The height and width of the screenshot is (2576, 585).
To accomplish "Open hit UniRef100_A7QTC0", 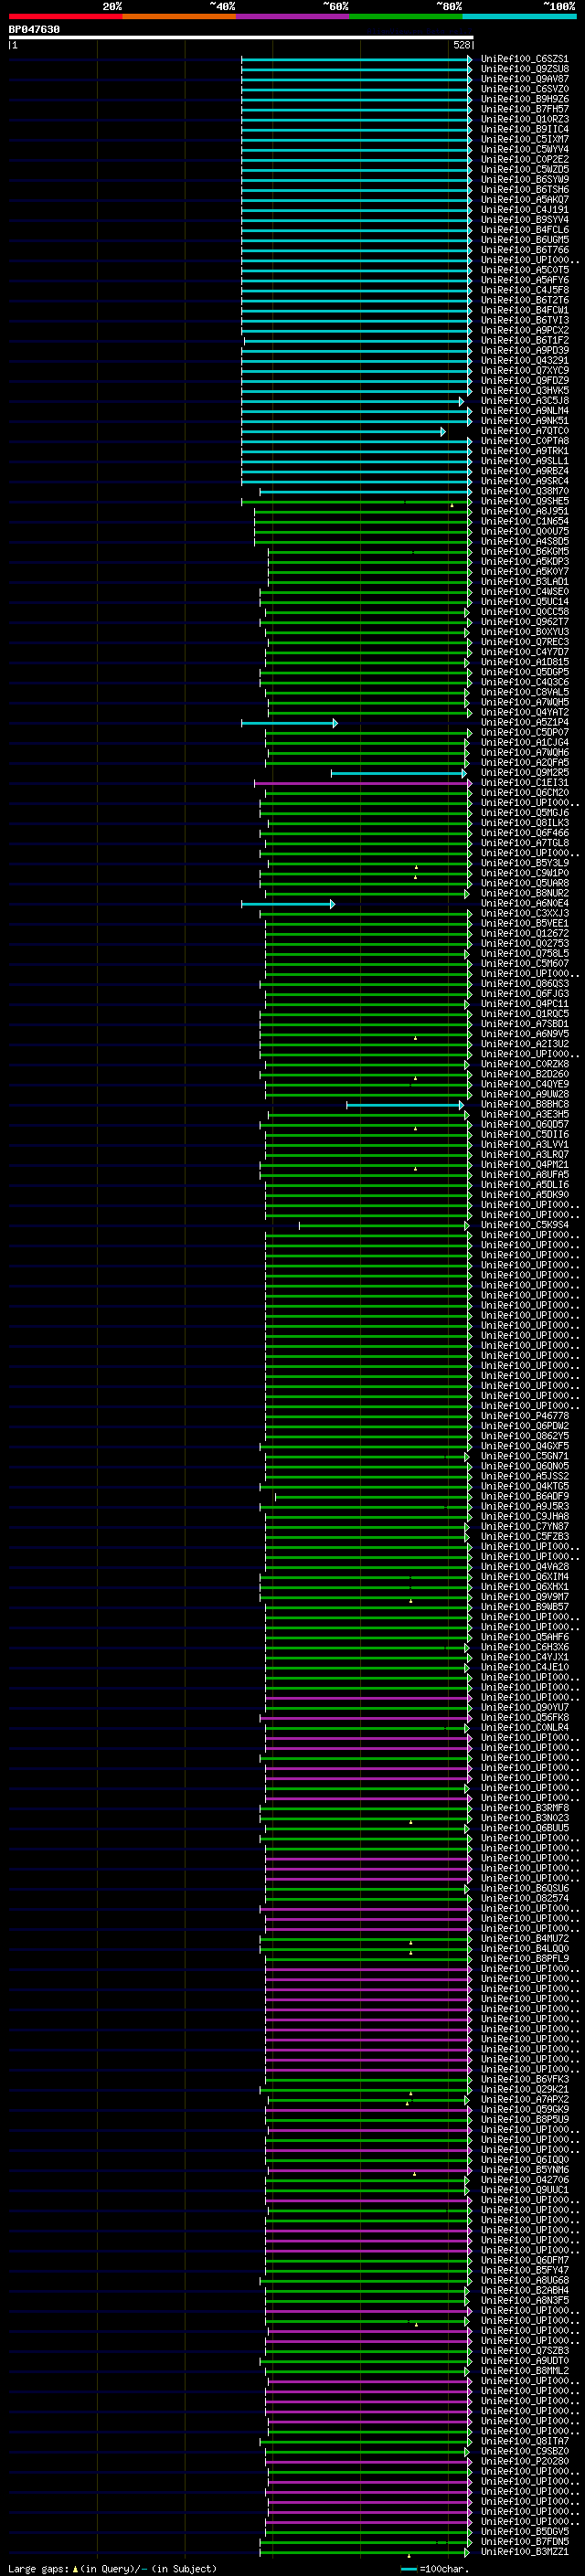I will [524, 431].
